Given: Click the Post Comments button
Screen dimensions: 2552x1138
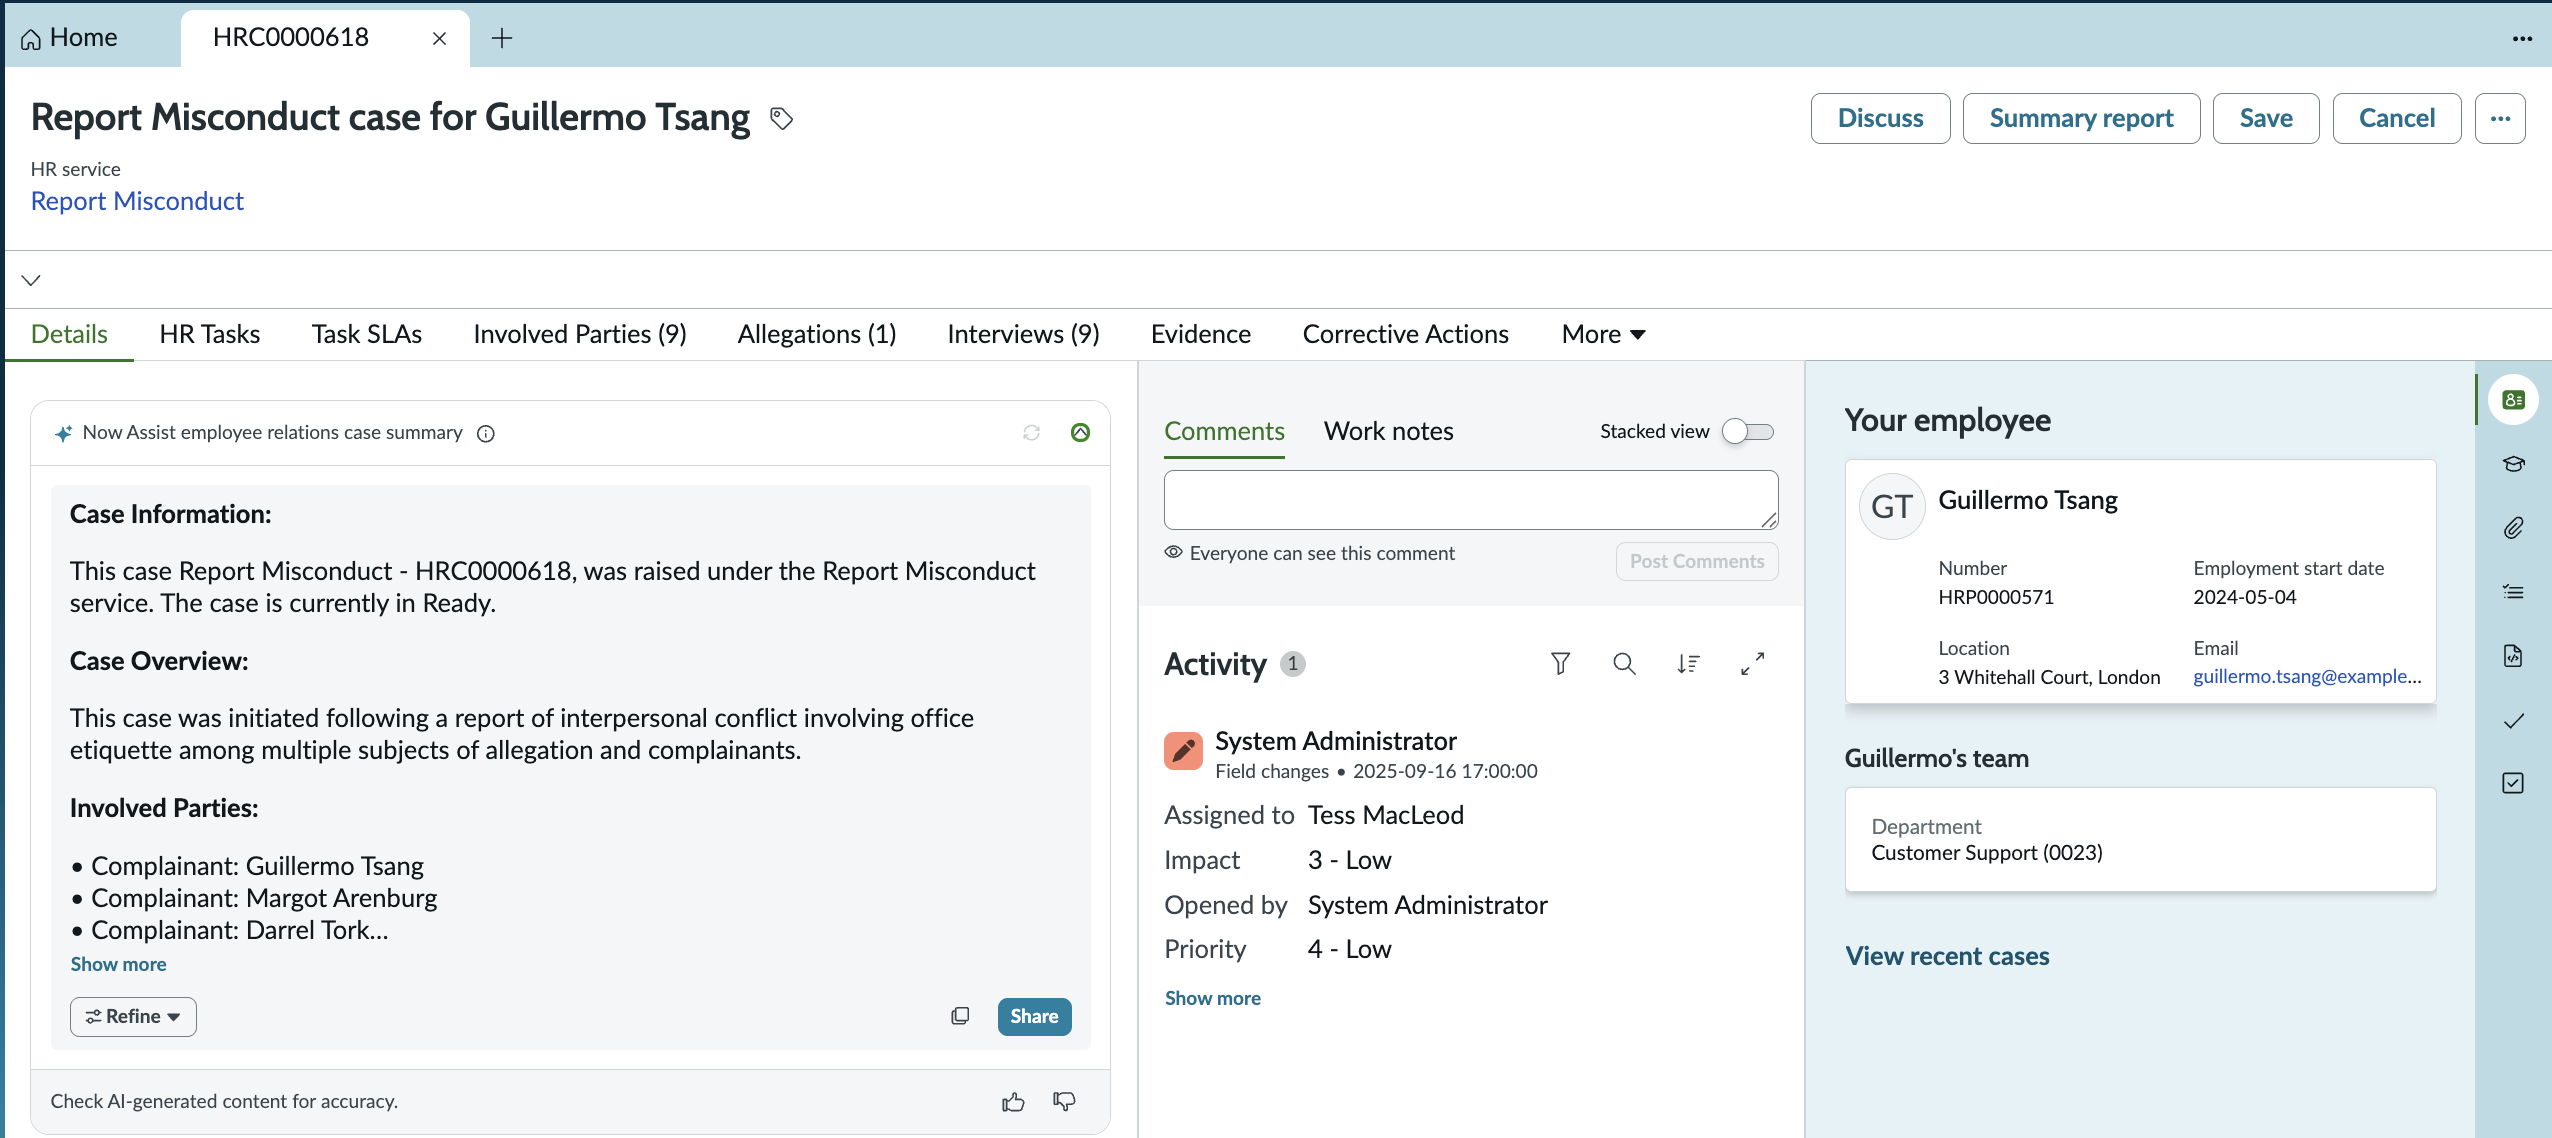Looking at the screenshot, I should [x=1696, y=561].
